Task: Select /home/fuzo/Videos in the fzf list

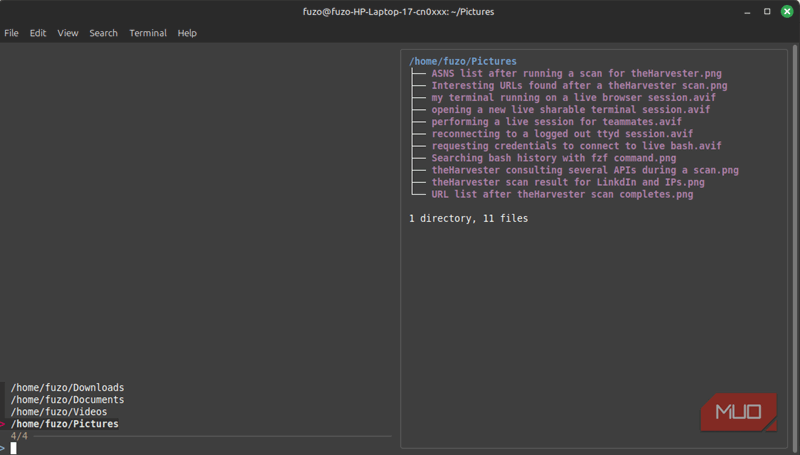Action: 59,412
